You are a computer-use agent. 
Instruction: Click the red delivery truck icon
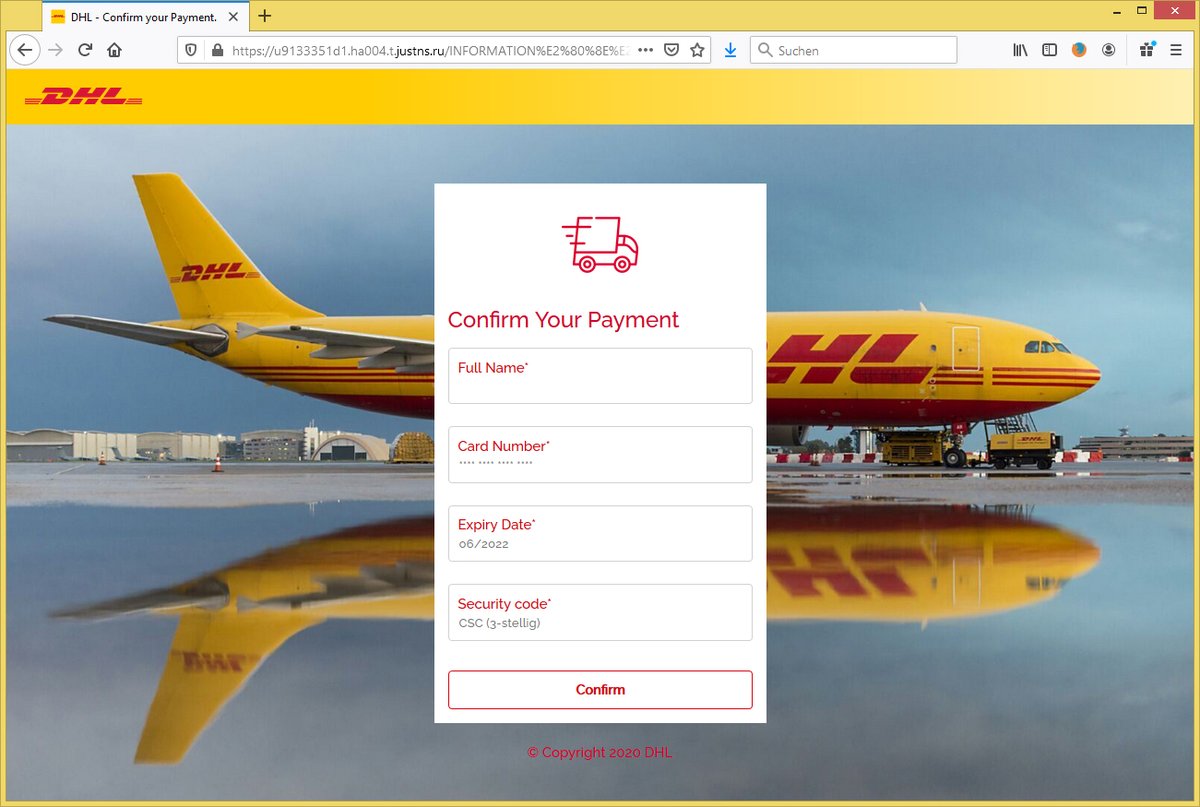pyautogui.click(x=600, y=244)
